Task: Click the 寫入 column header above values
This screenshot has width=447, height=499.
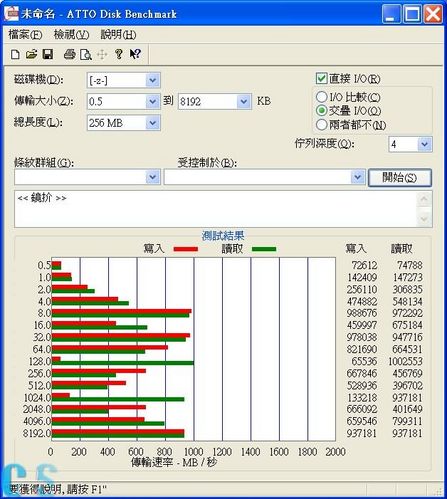Action: click(x=356, y=249)
